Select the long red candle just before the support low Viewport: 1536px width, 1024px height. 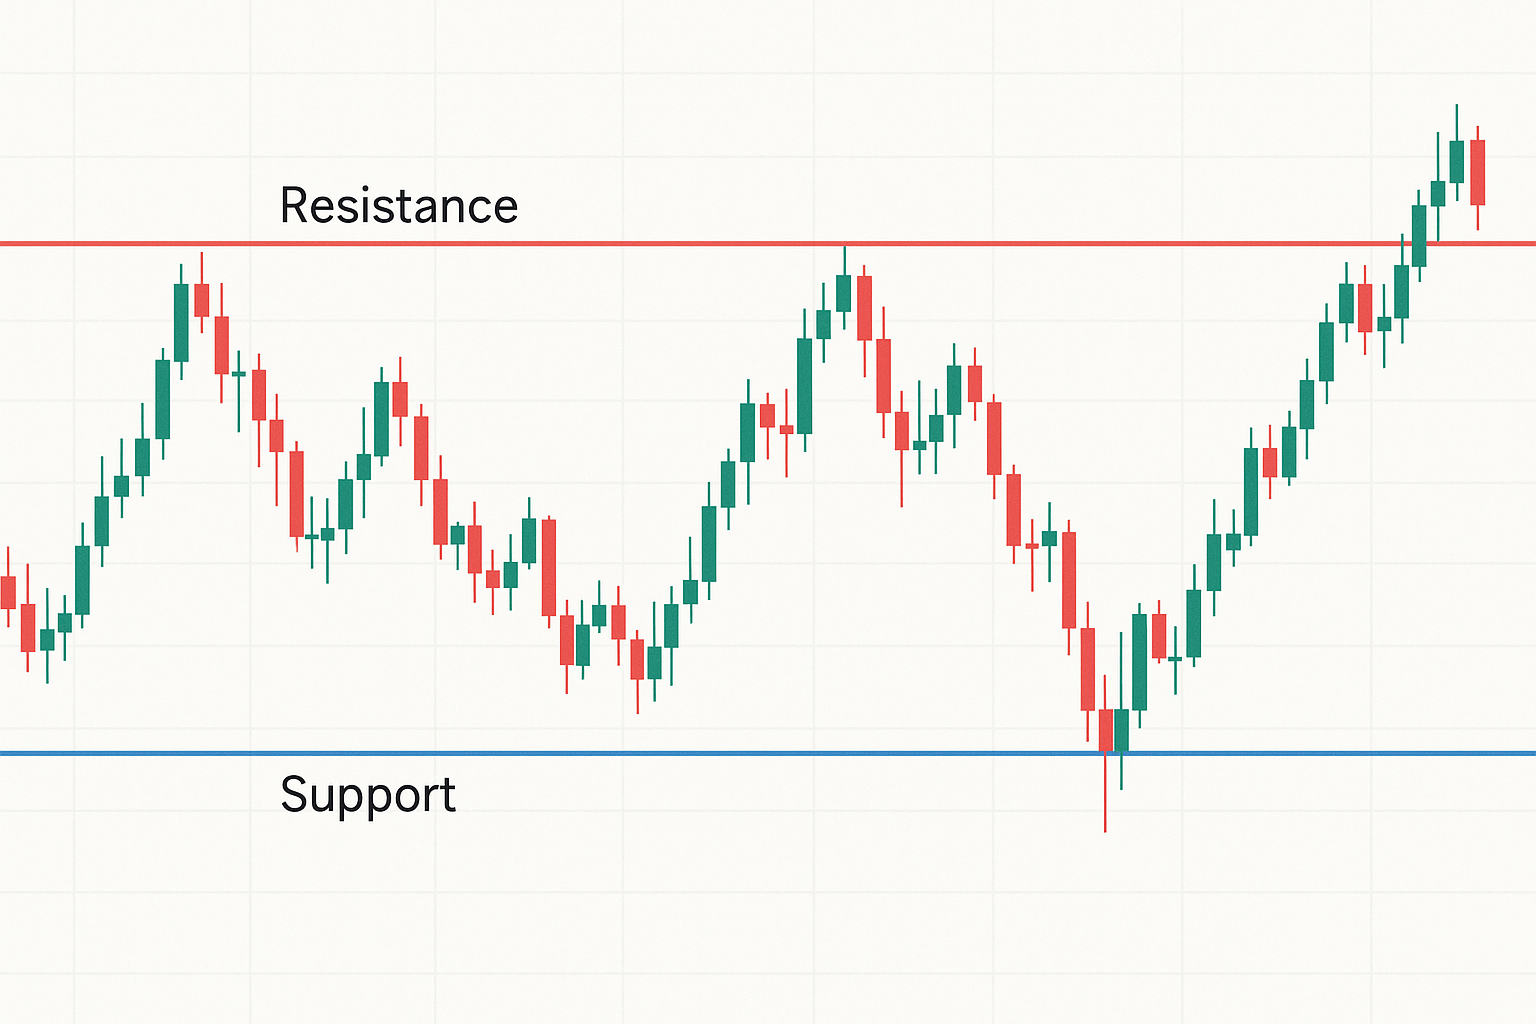coord(1088,669)
